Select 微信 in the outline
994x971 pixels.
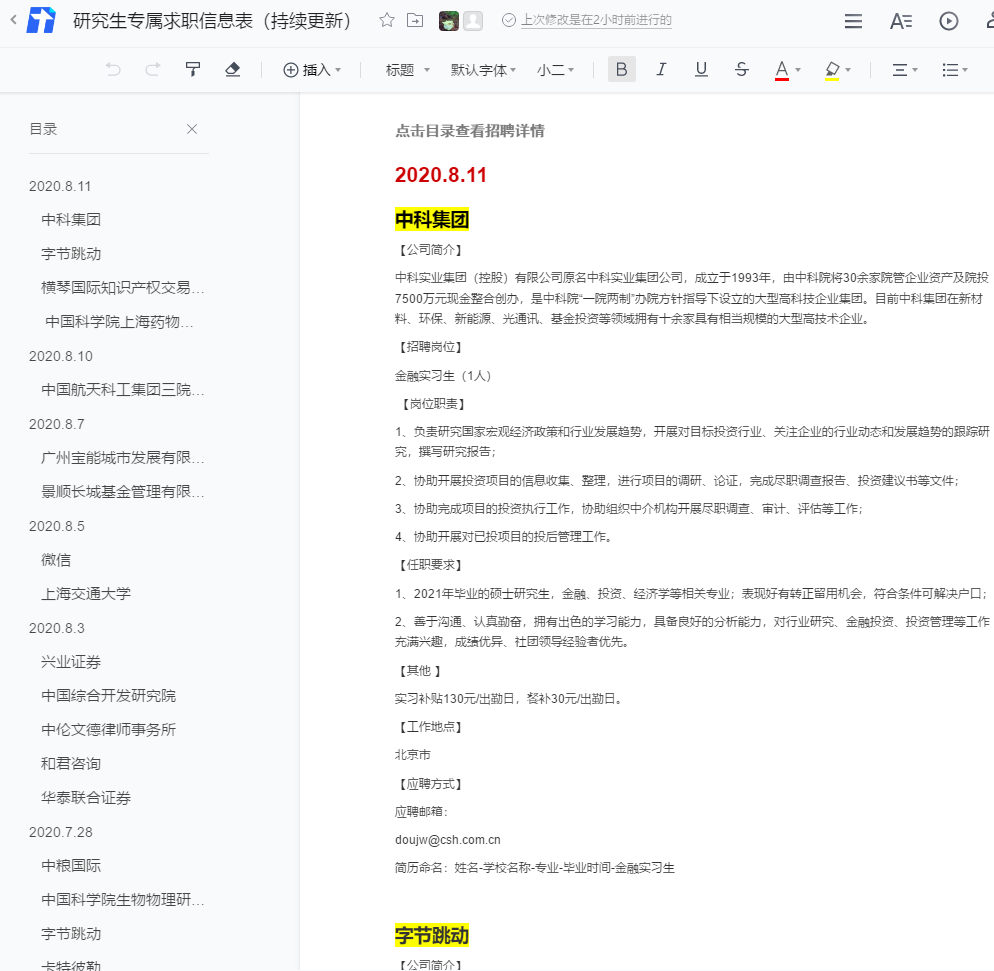pos(56,560)
